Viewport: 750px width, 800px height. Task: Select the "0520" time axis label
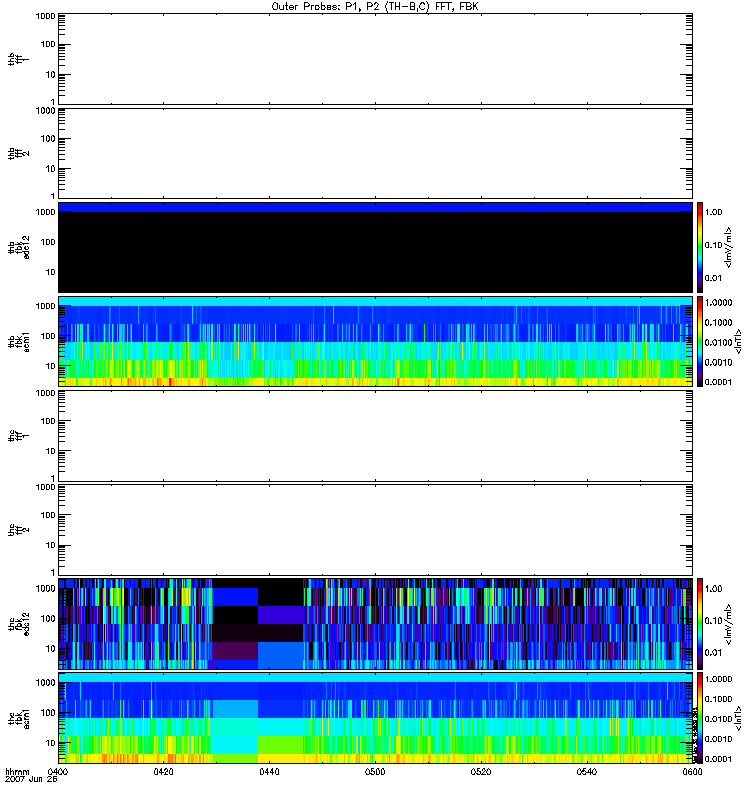coord(481,772)
